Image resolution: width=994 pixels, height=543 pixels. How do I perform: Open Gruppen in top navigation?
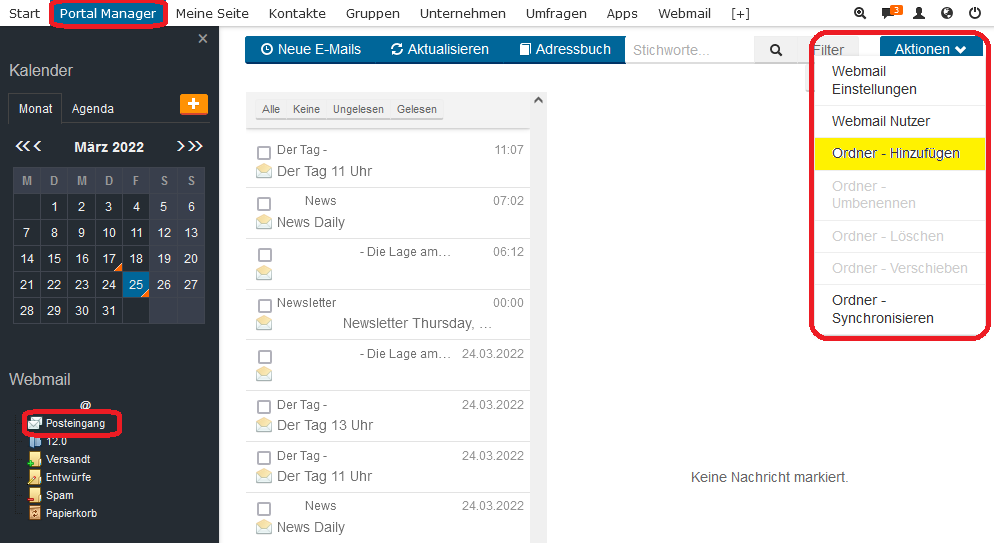point(373,13)
